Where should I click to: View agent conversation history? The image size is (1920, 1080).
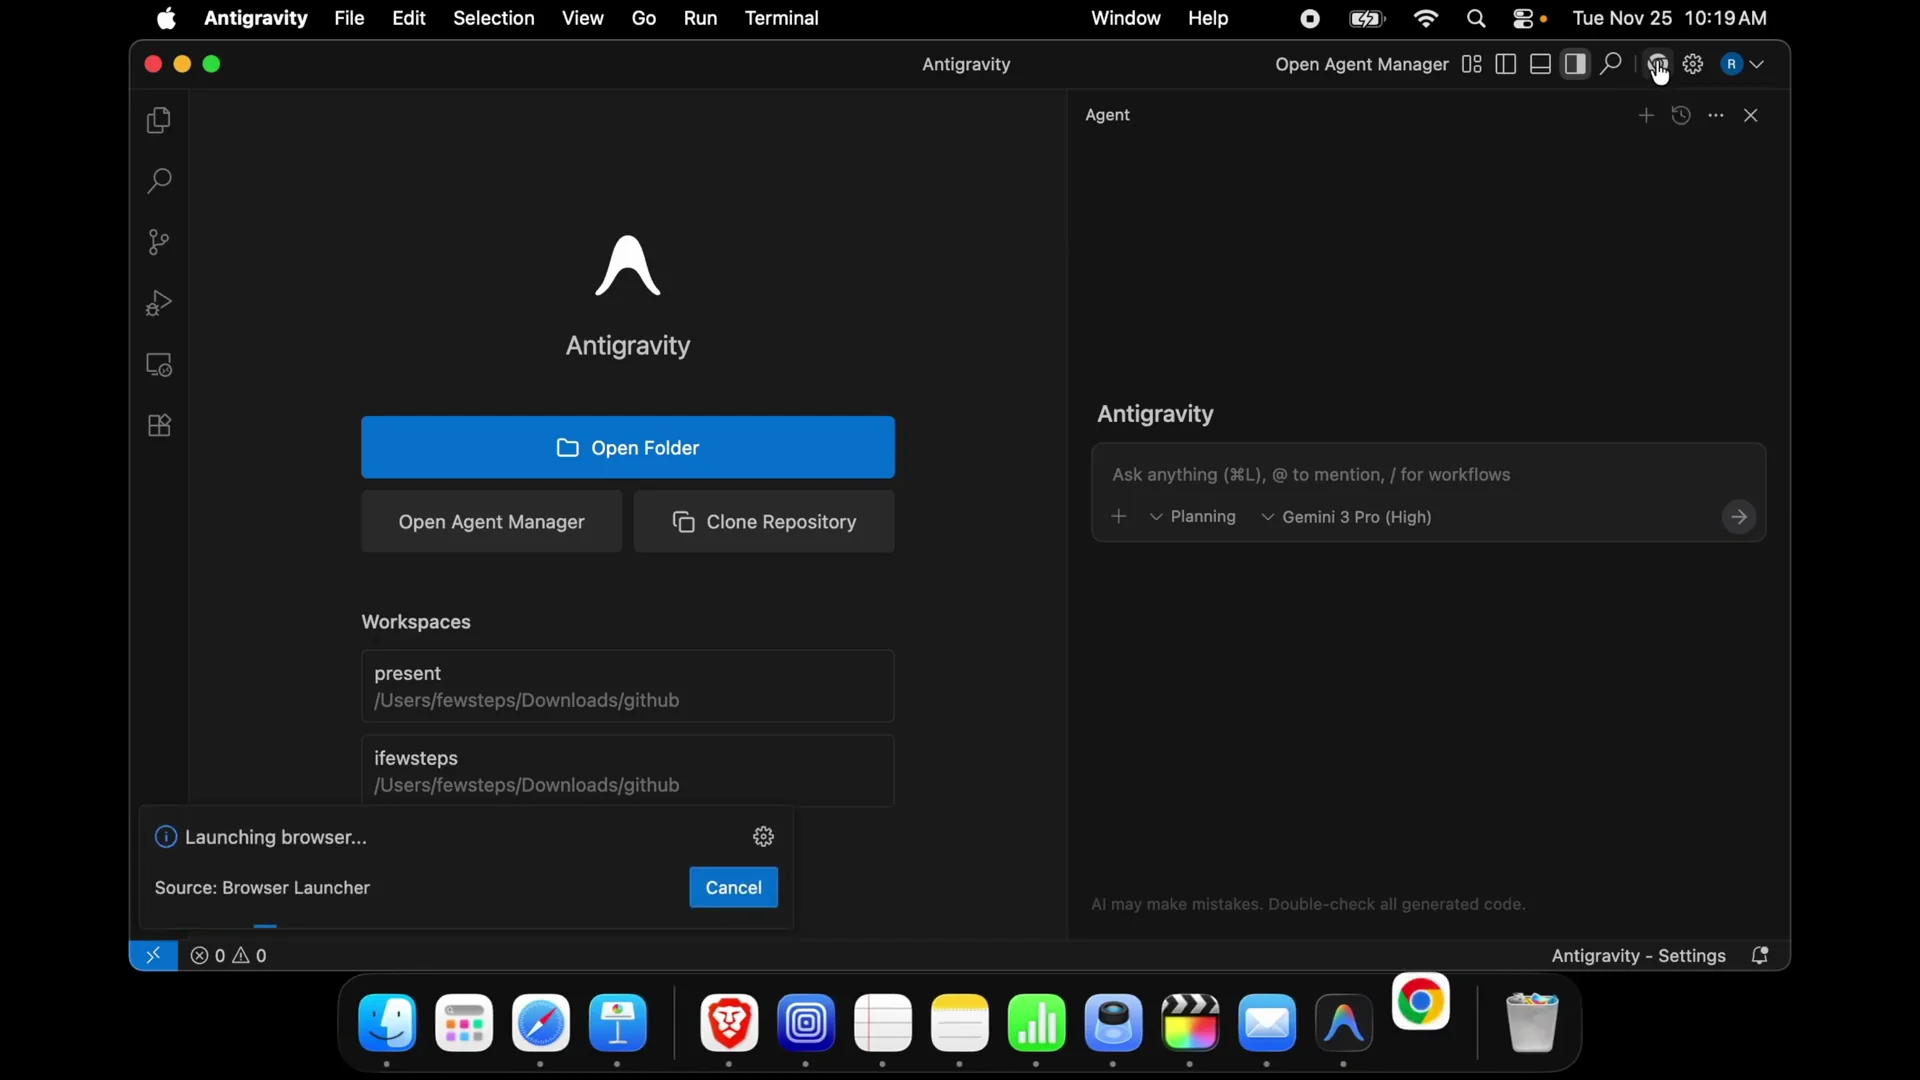1682,115
